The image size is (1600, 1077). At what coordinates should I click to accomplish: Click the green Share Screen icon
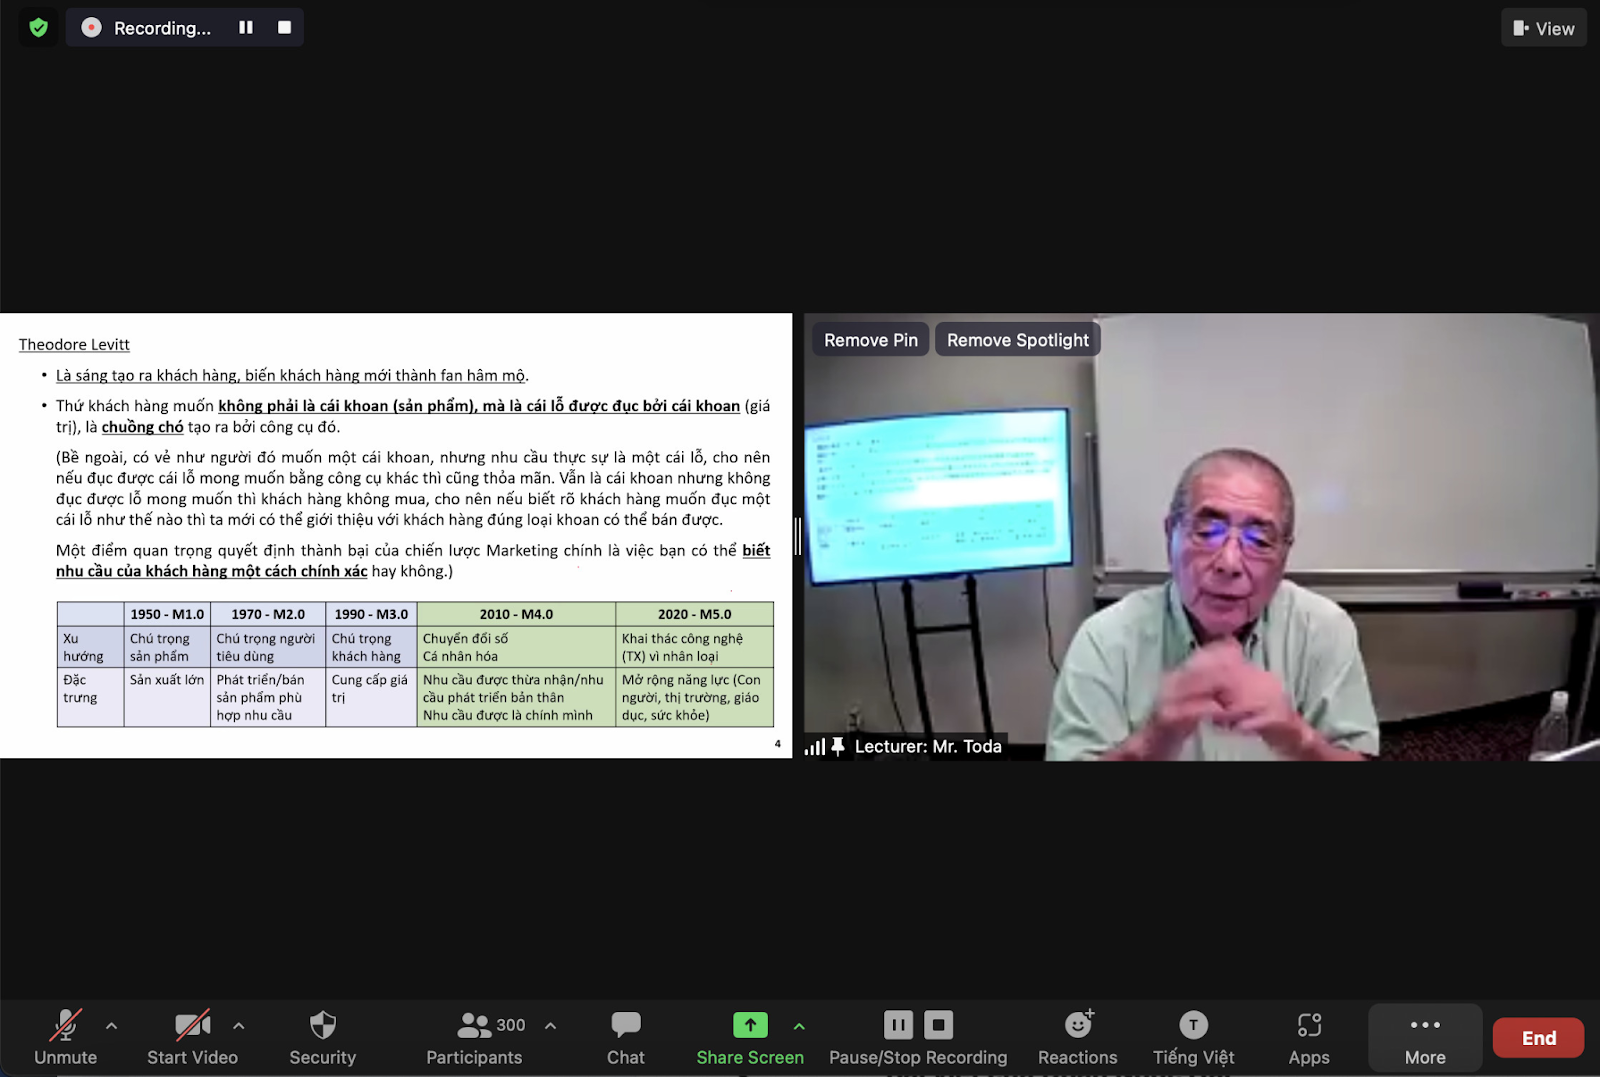pos(750,1025)
